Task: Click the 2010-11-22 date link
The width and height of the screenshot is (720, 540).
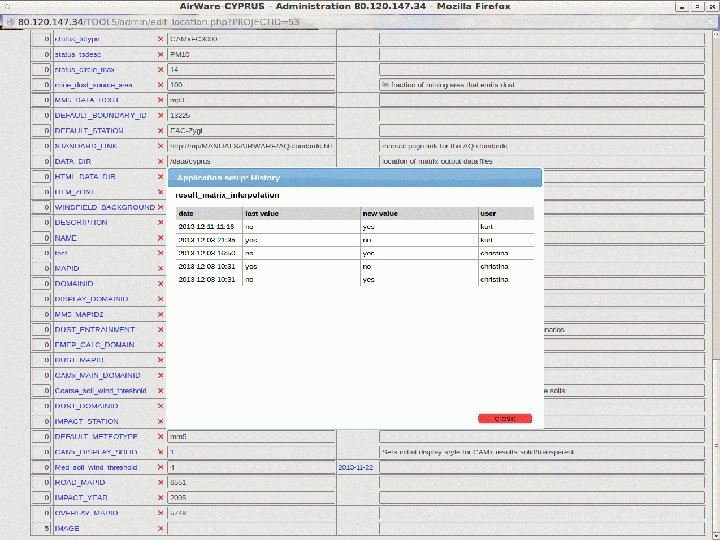Action: tap(356, 467)
